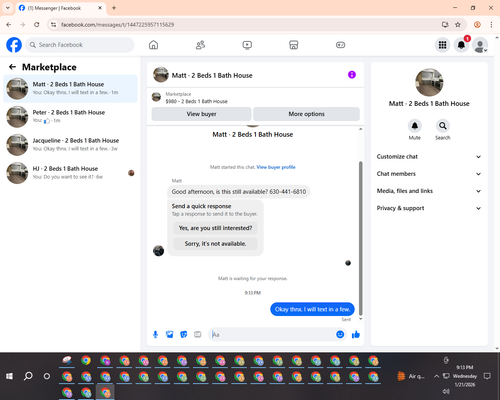Expand the Chat members section
The width and height of the screenshot is (500, 400).
429,174
